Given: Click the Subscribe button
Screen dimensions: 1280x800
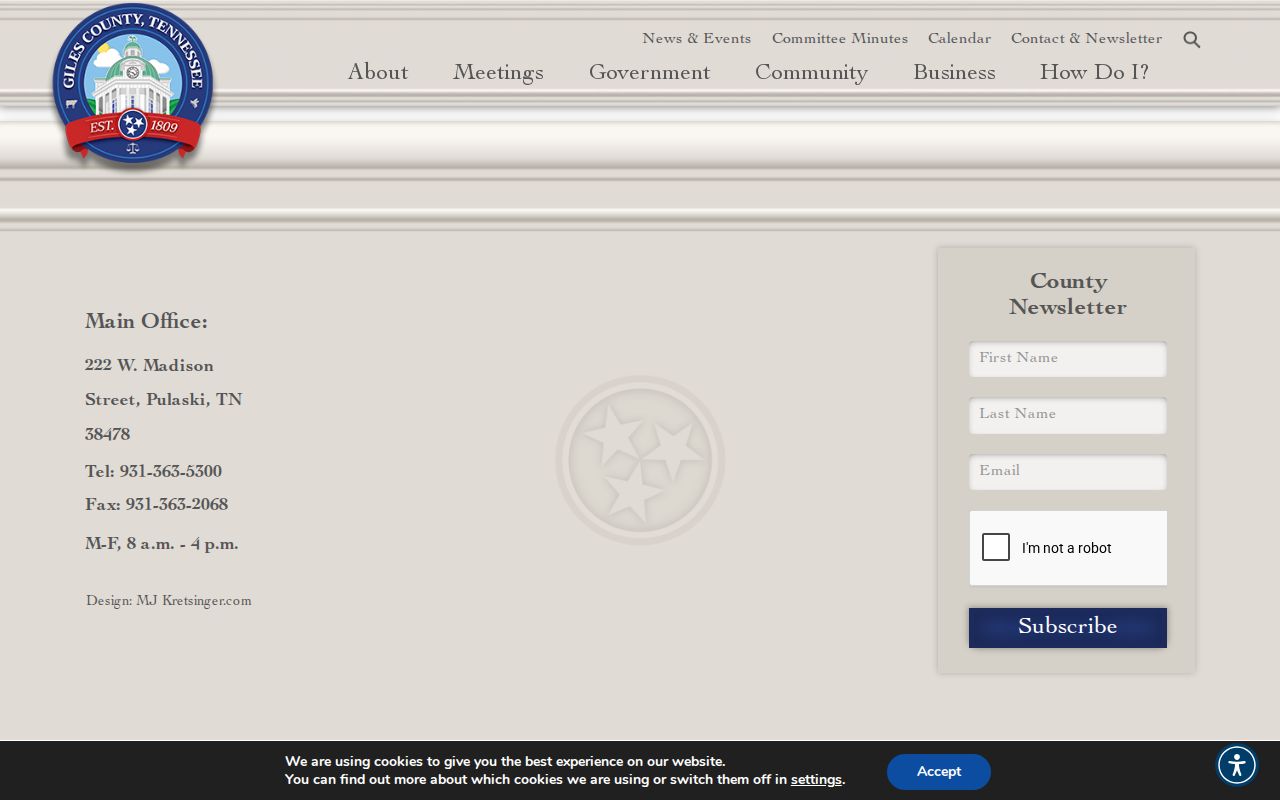Looking at the screenshot, I should coord(1068,628).
